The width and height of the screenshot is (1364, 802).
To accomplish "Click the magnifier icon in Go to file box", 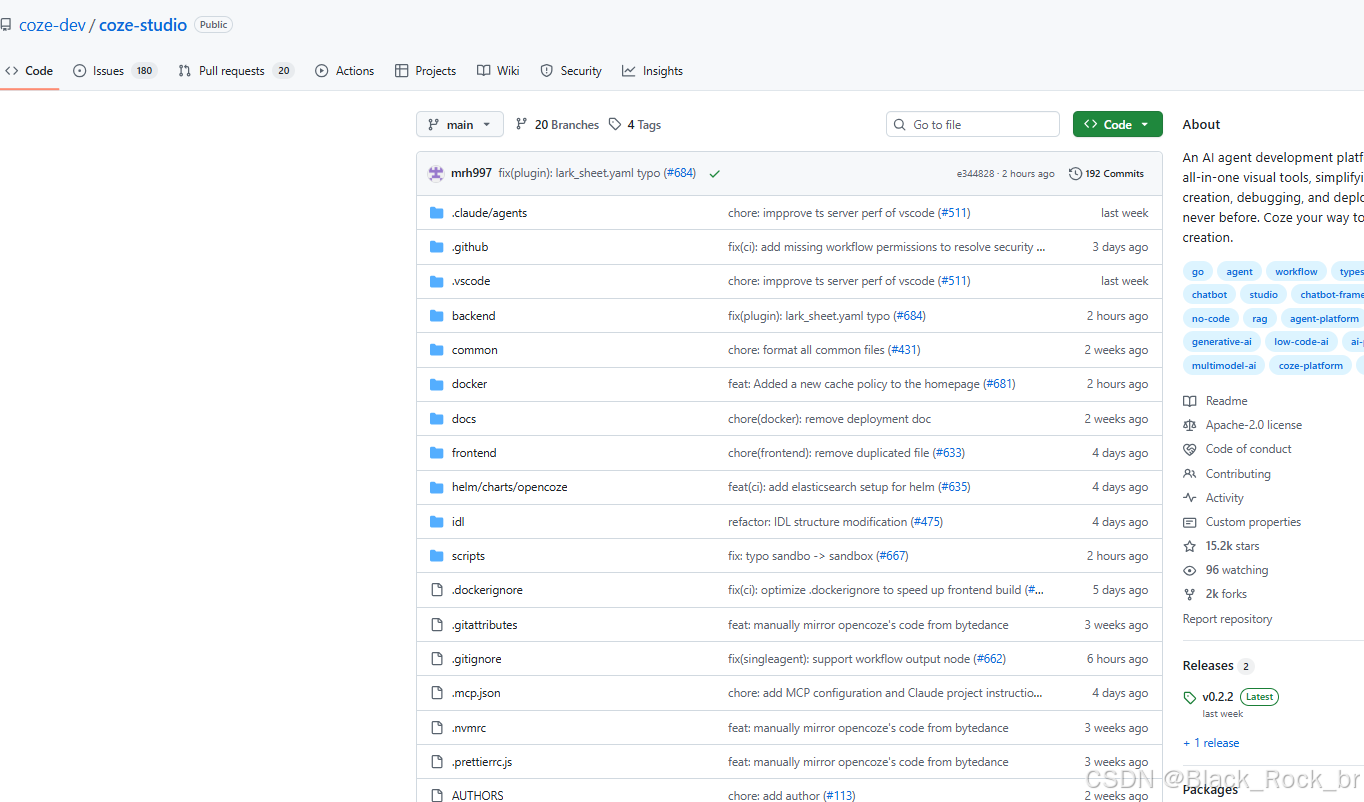I will 899,125.
